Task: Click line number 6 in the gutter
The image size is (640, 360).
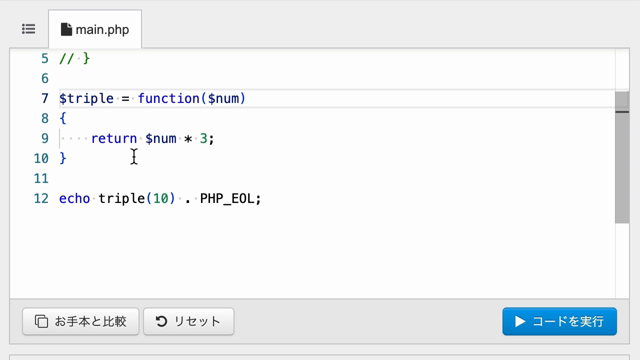Action: click(44, 78)
